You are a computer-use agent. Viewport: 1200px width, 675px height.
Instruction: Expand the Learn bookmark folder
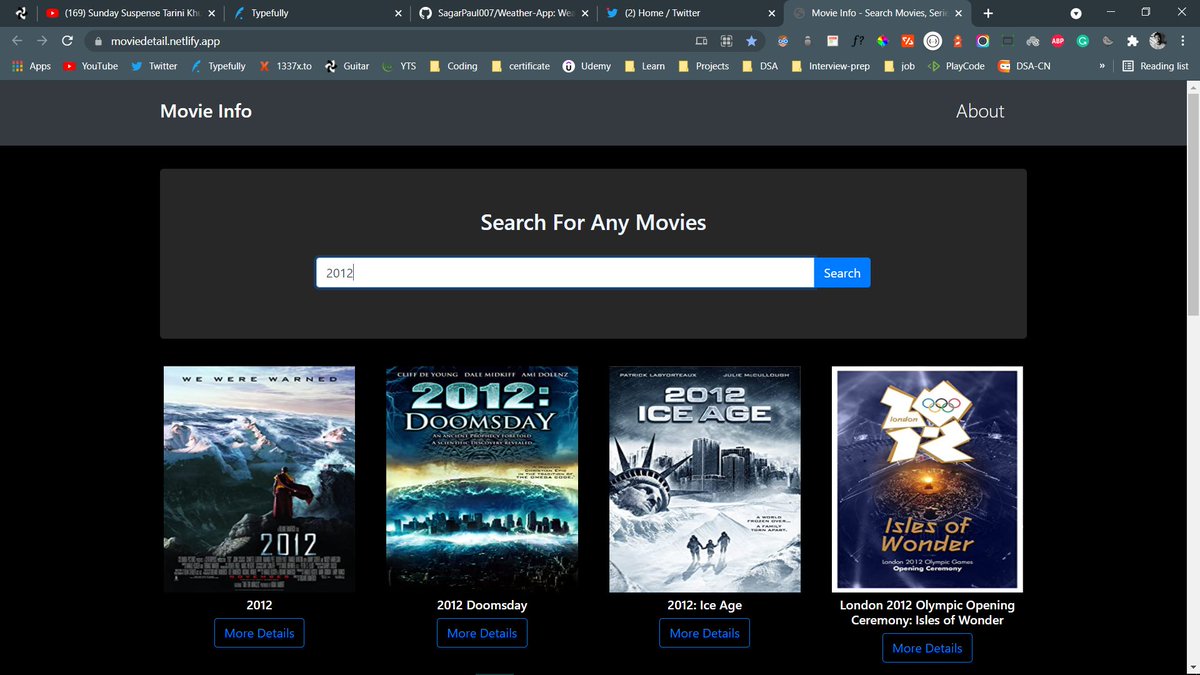click(644, 66)
